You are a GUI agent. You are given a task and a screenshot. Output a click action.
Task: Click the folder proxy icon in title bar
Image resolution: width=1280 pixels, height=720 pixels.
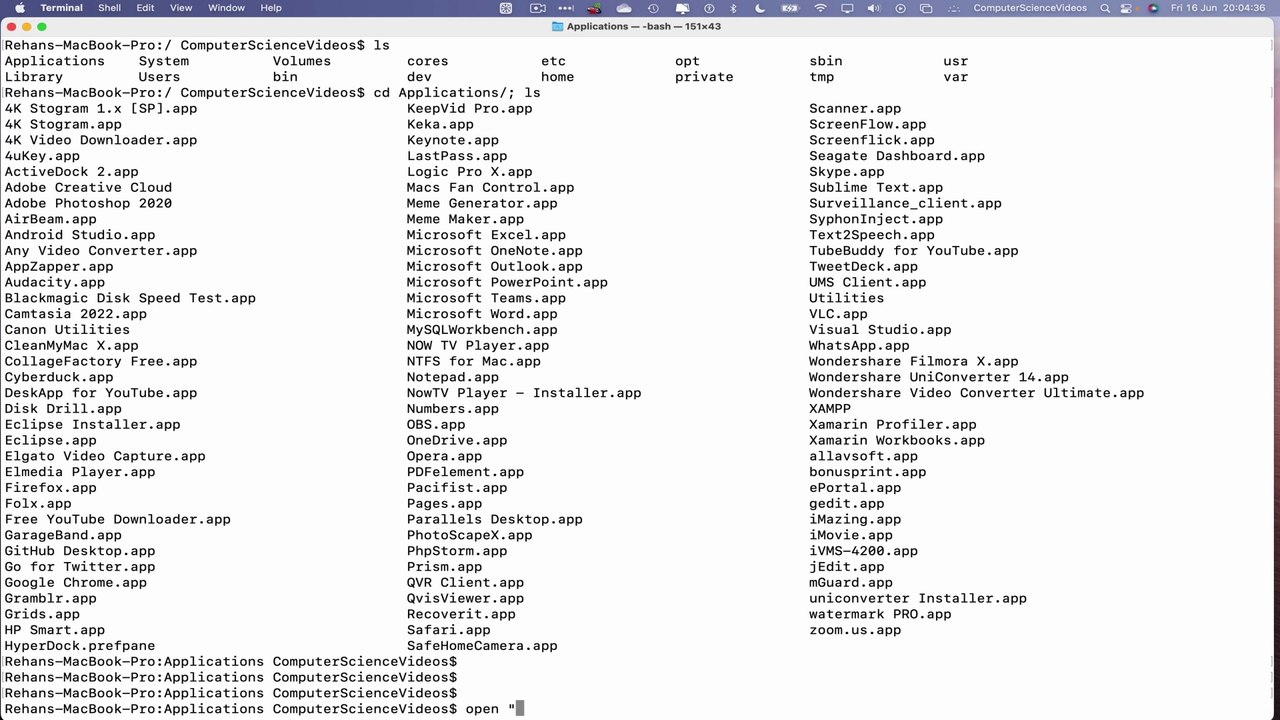point(557,26)
